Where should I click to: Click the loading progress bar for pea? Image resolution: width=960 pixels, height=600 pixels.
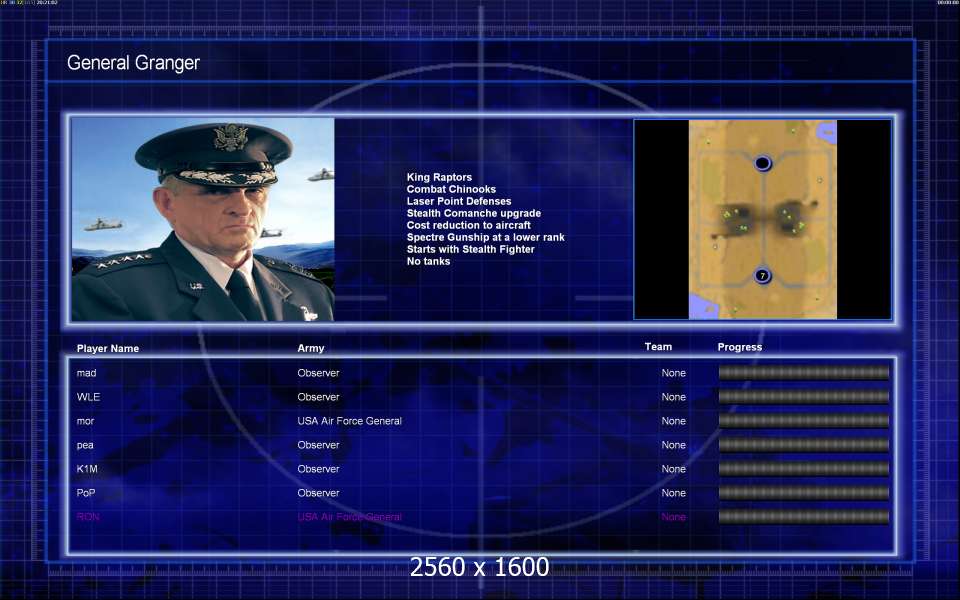coord(803,445)
